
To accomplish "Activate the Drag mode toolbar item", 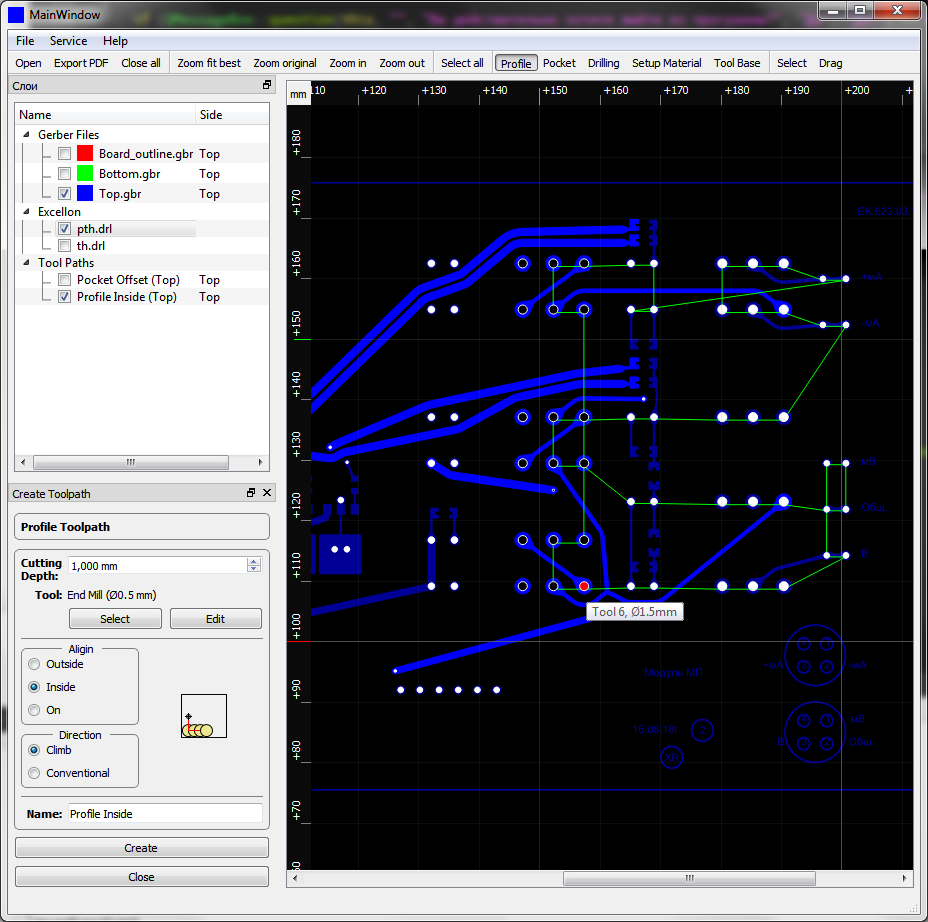I will [830, 63].
